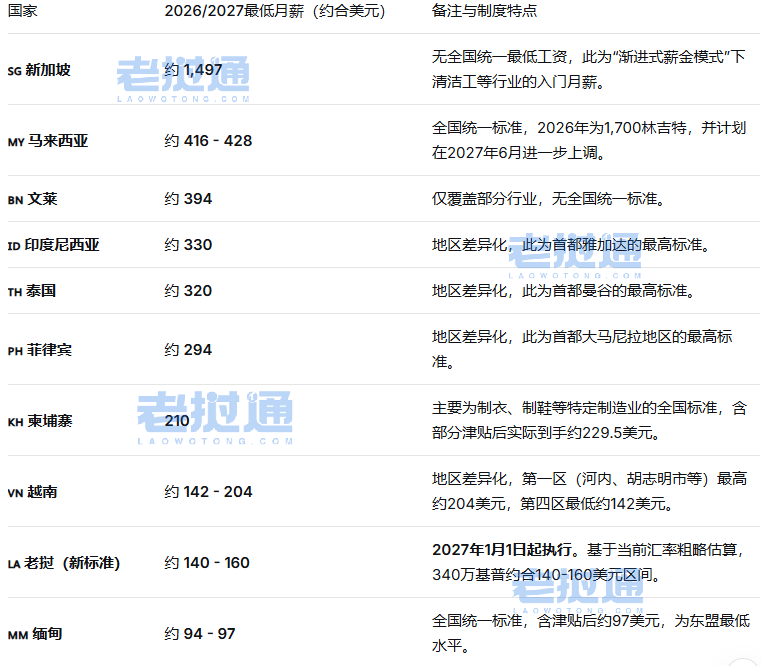Screen dimensions: 761x666
Task: Click the 国家 column header
Action: coord(22,11)
